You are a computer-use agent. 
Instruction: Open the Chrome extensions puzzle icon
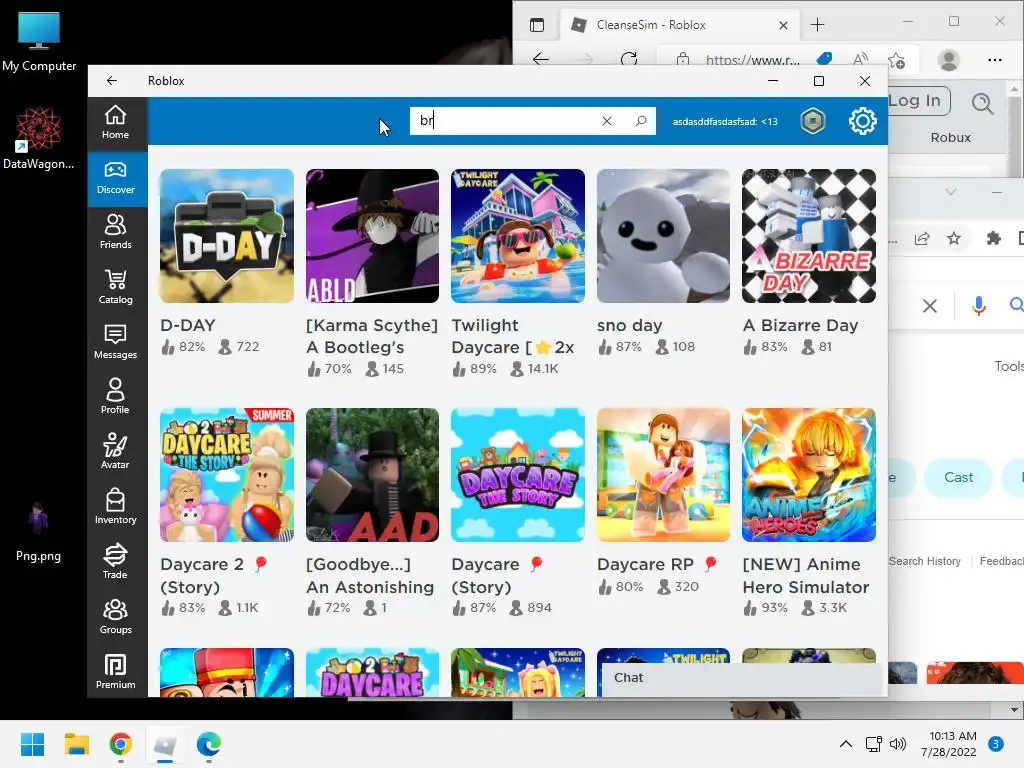[993, 238]
